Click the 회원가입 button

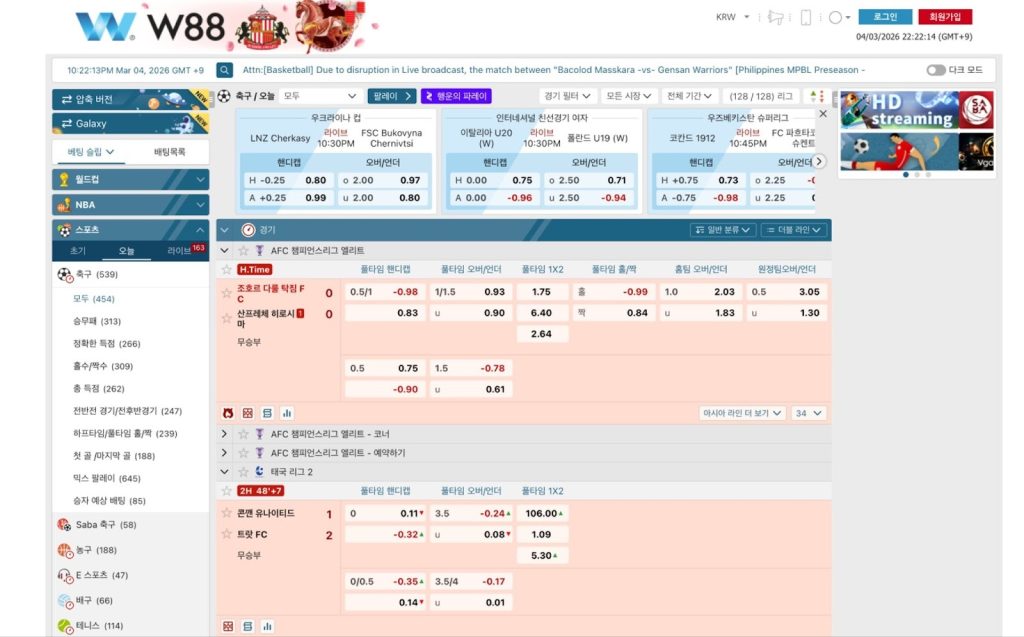point(945,17)
